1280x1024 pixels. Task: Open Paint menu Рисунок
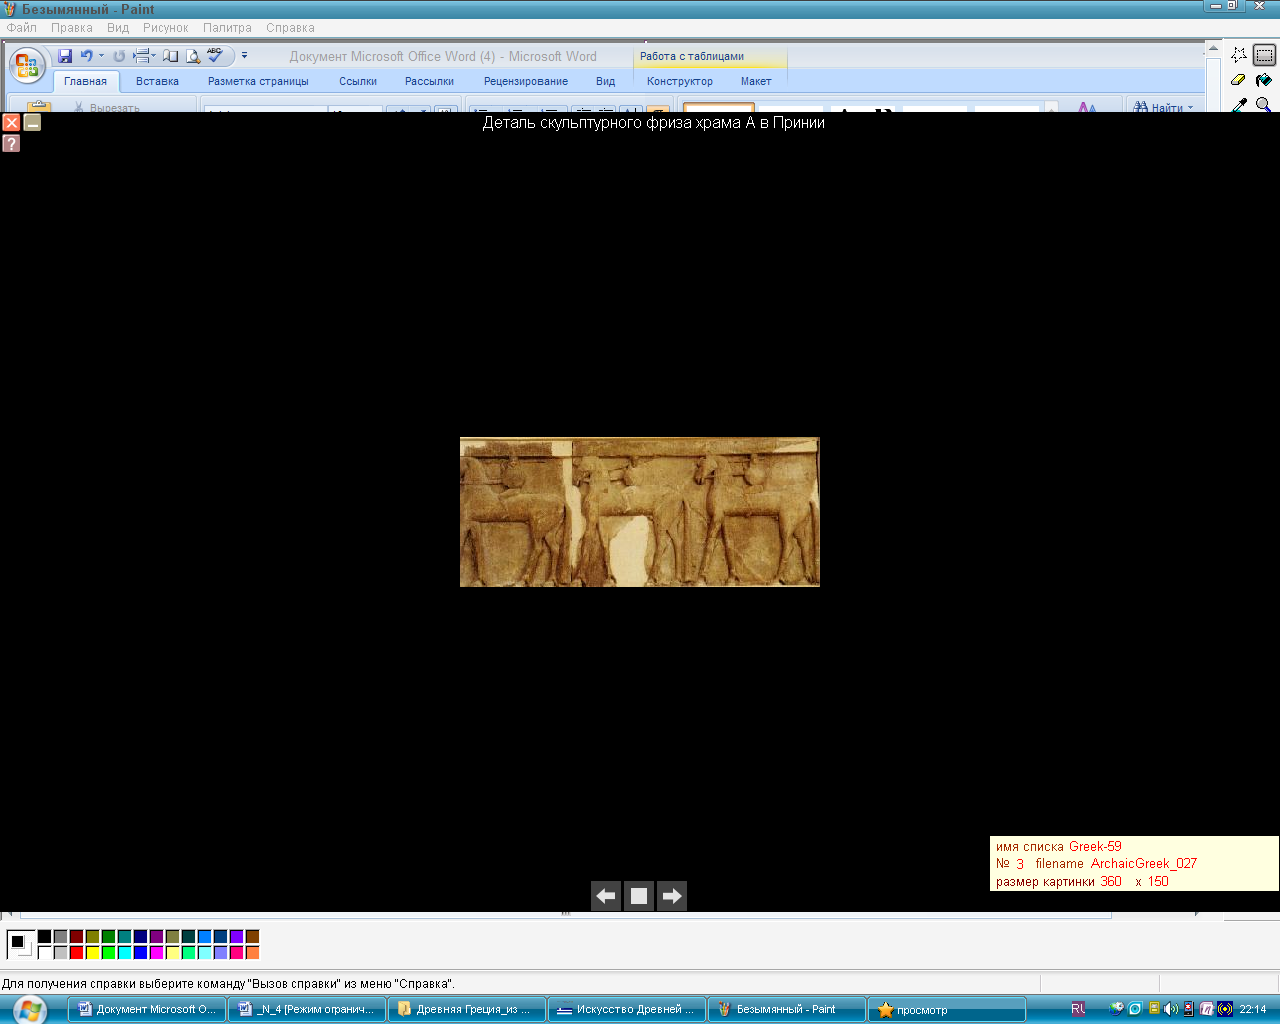(165, 28)
